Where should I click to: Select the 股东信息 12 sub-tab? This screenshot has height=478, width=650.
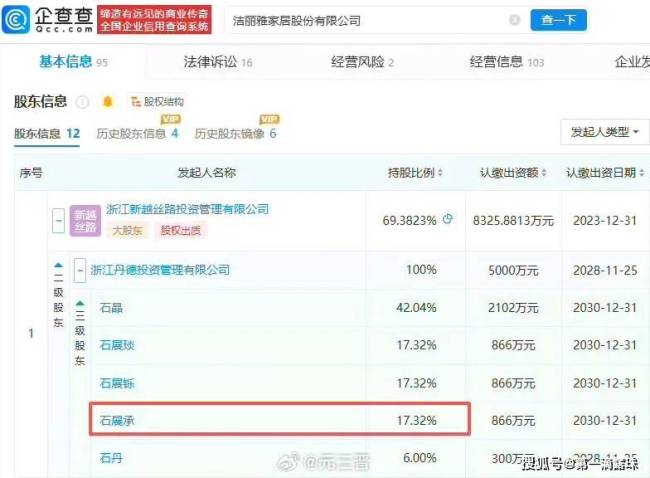[x=47, y=133]
